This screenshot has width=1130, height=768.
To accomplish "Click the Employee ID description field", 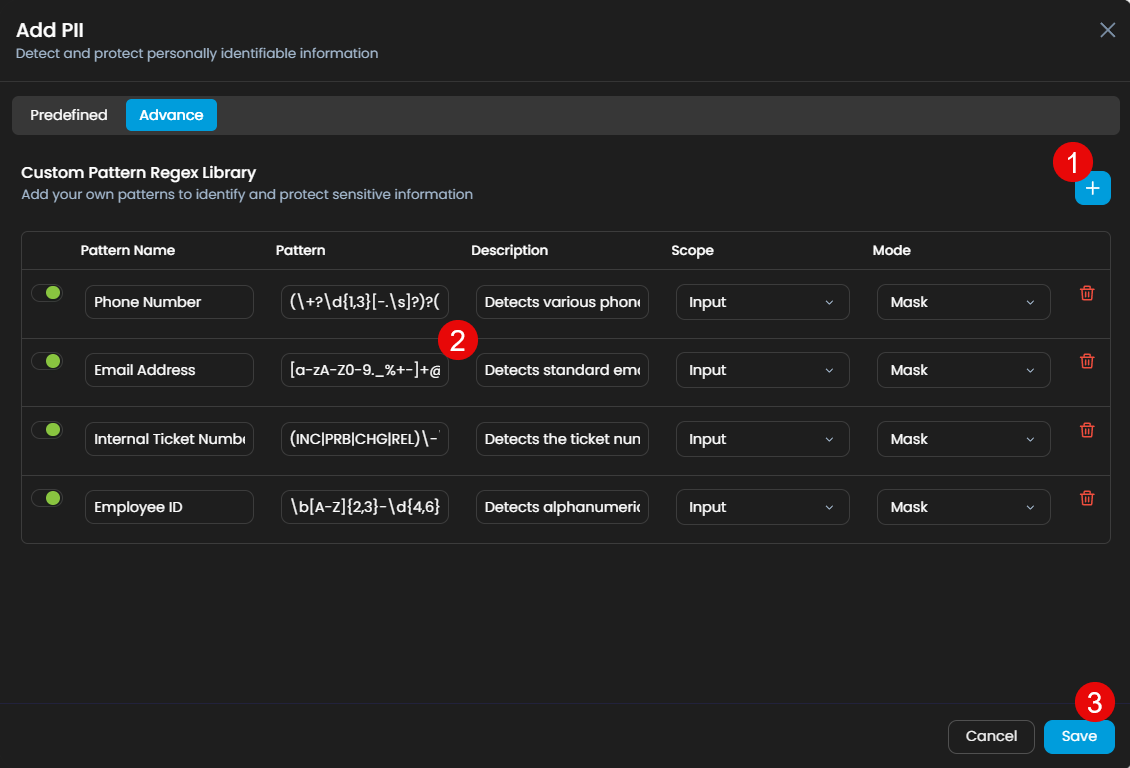I will pos(562,507).
